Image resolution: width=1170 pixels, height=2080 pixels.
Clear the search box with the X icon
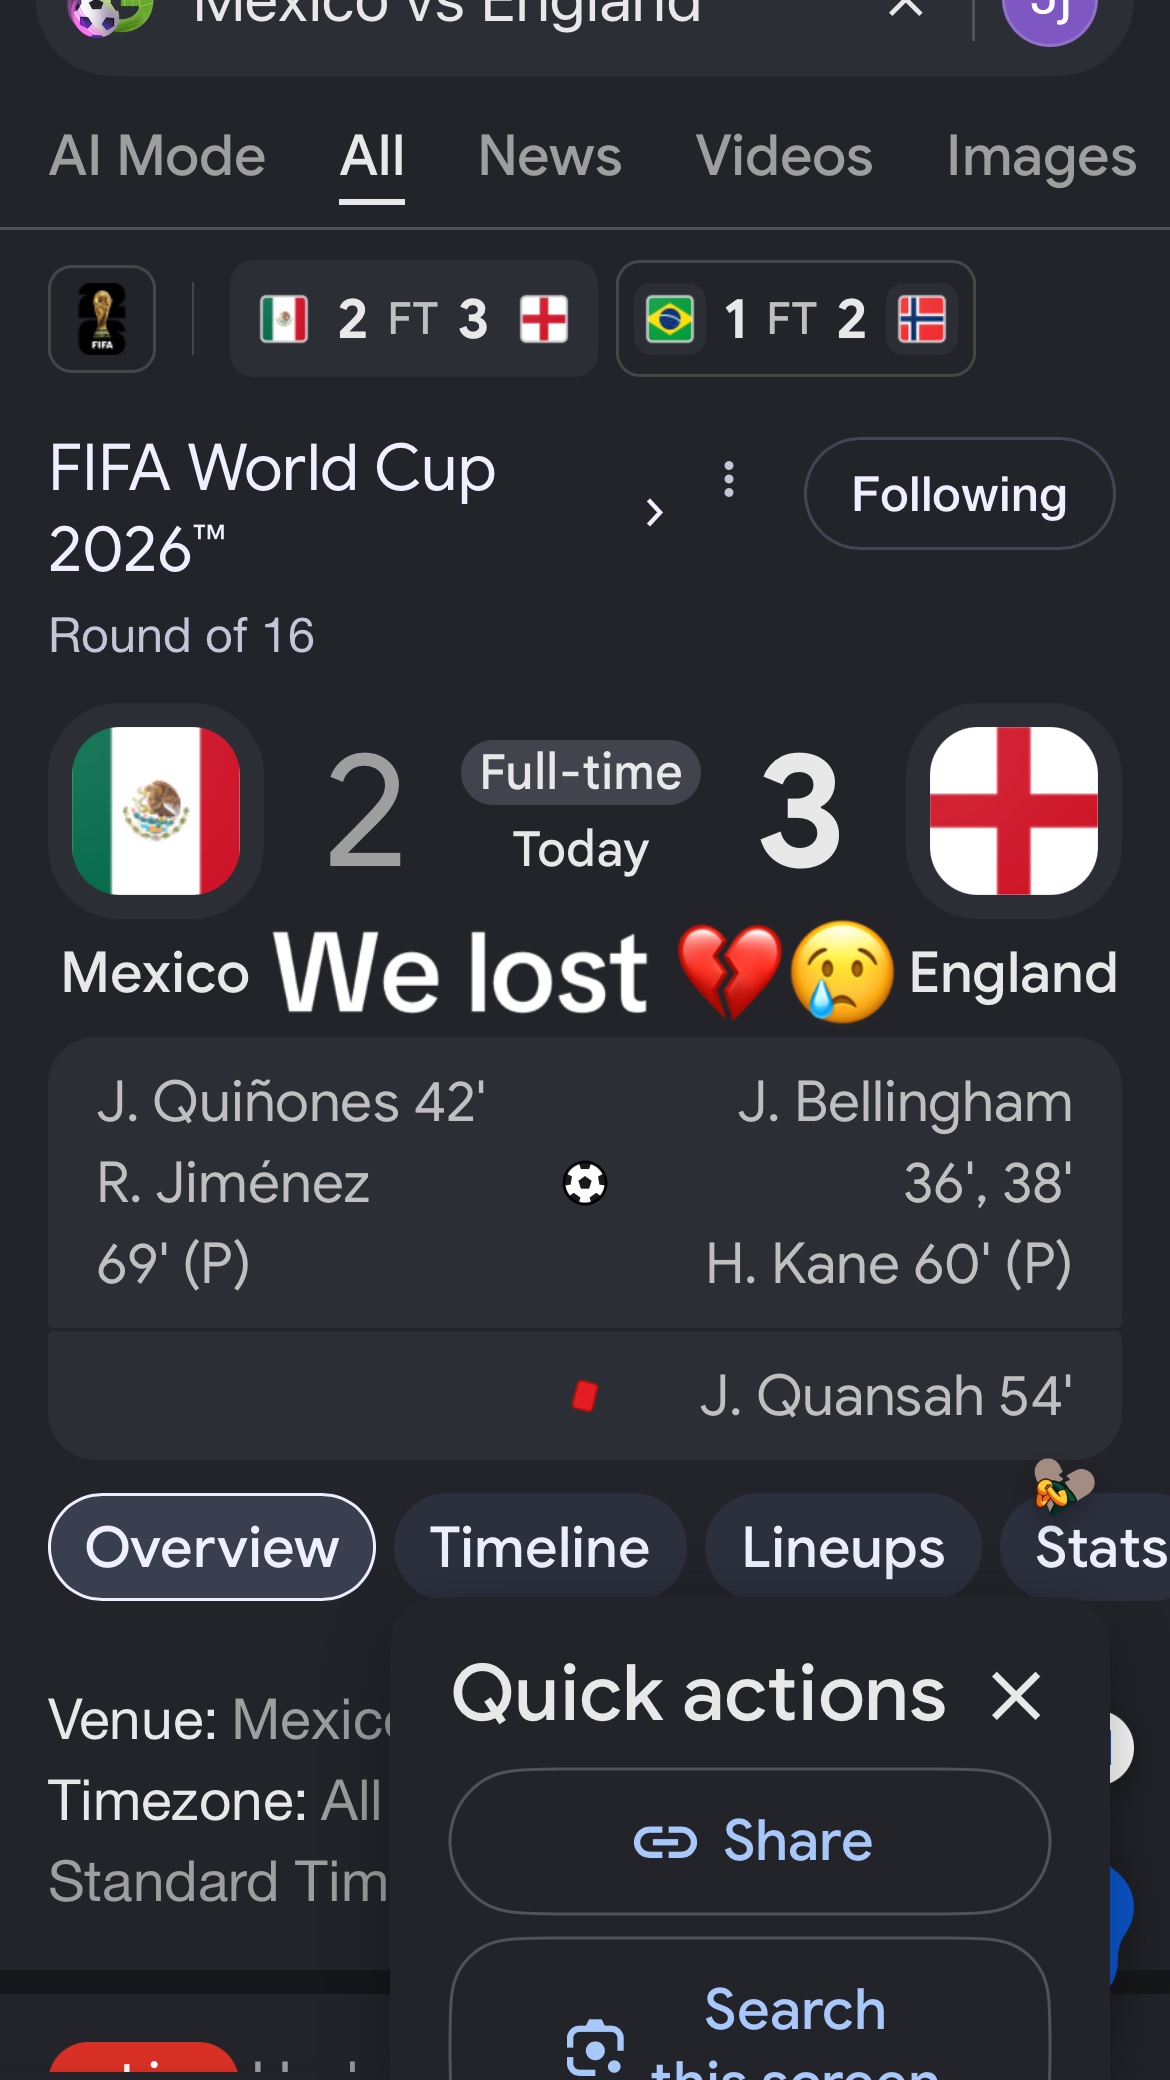906,8
